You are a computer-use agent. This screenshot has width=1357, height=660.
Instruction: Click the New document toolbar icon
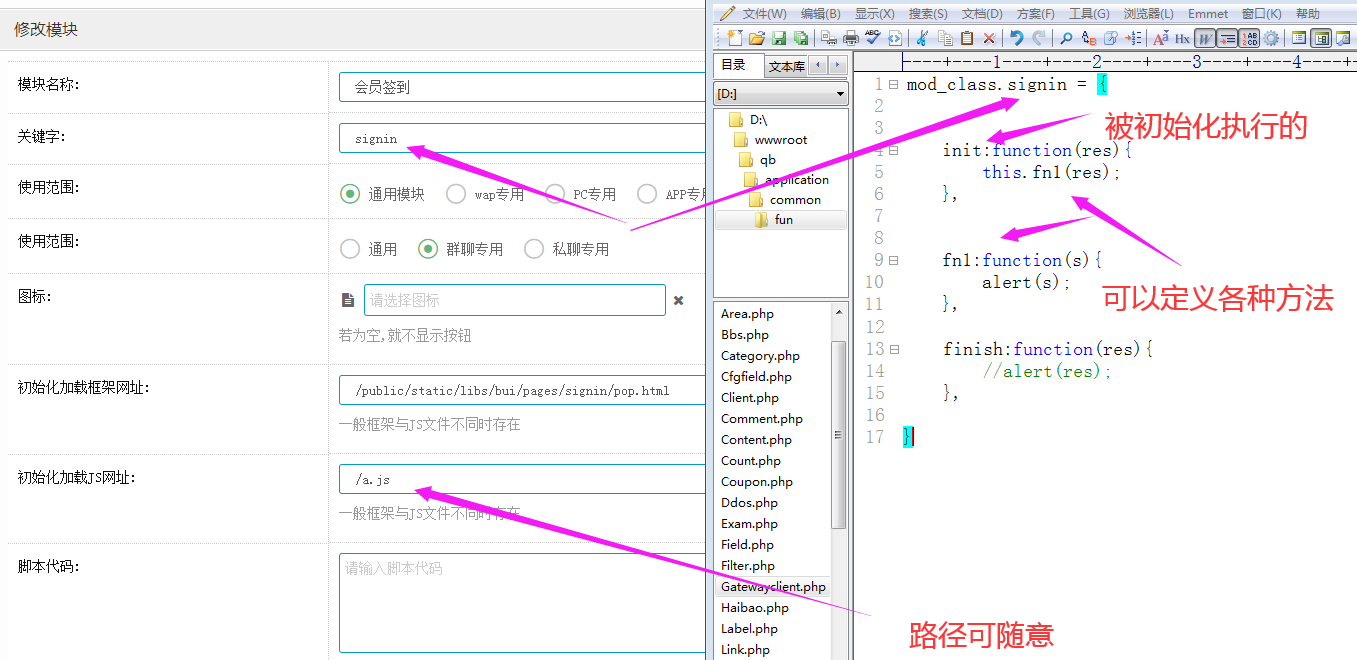(735, 38)
